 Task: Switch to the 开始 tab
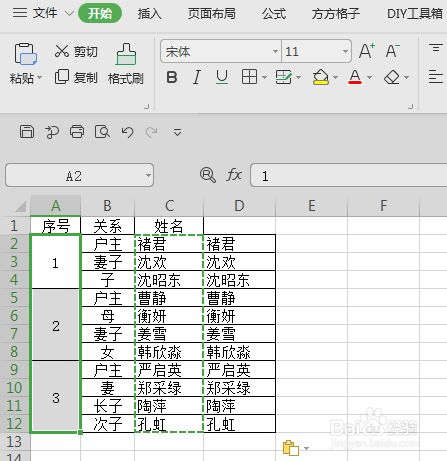(x=100, y=13)
